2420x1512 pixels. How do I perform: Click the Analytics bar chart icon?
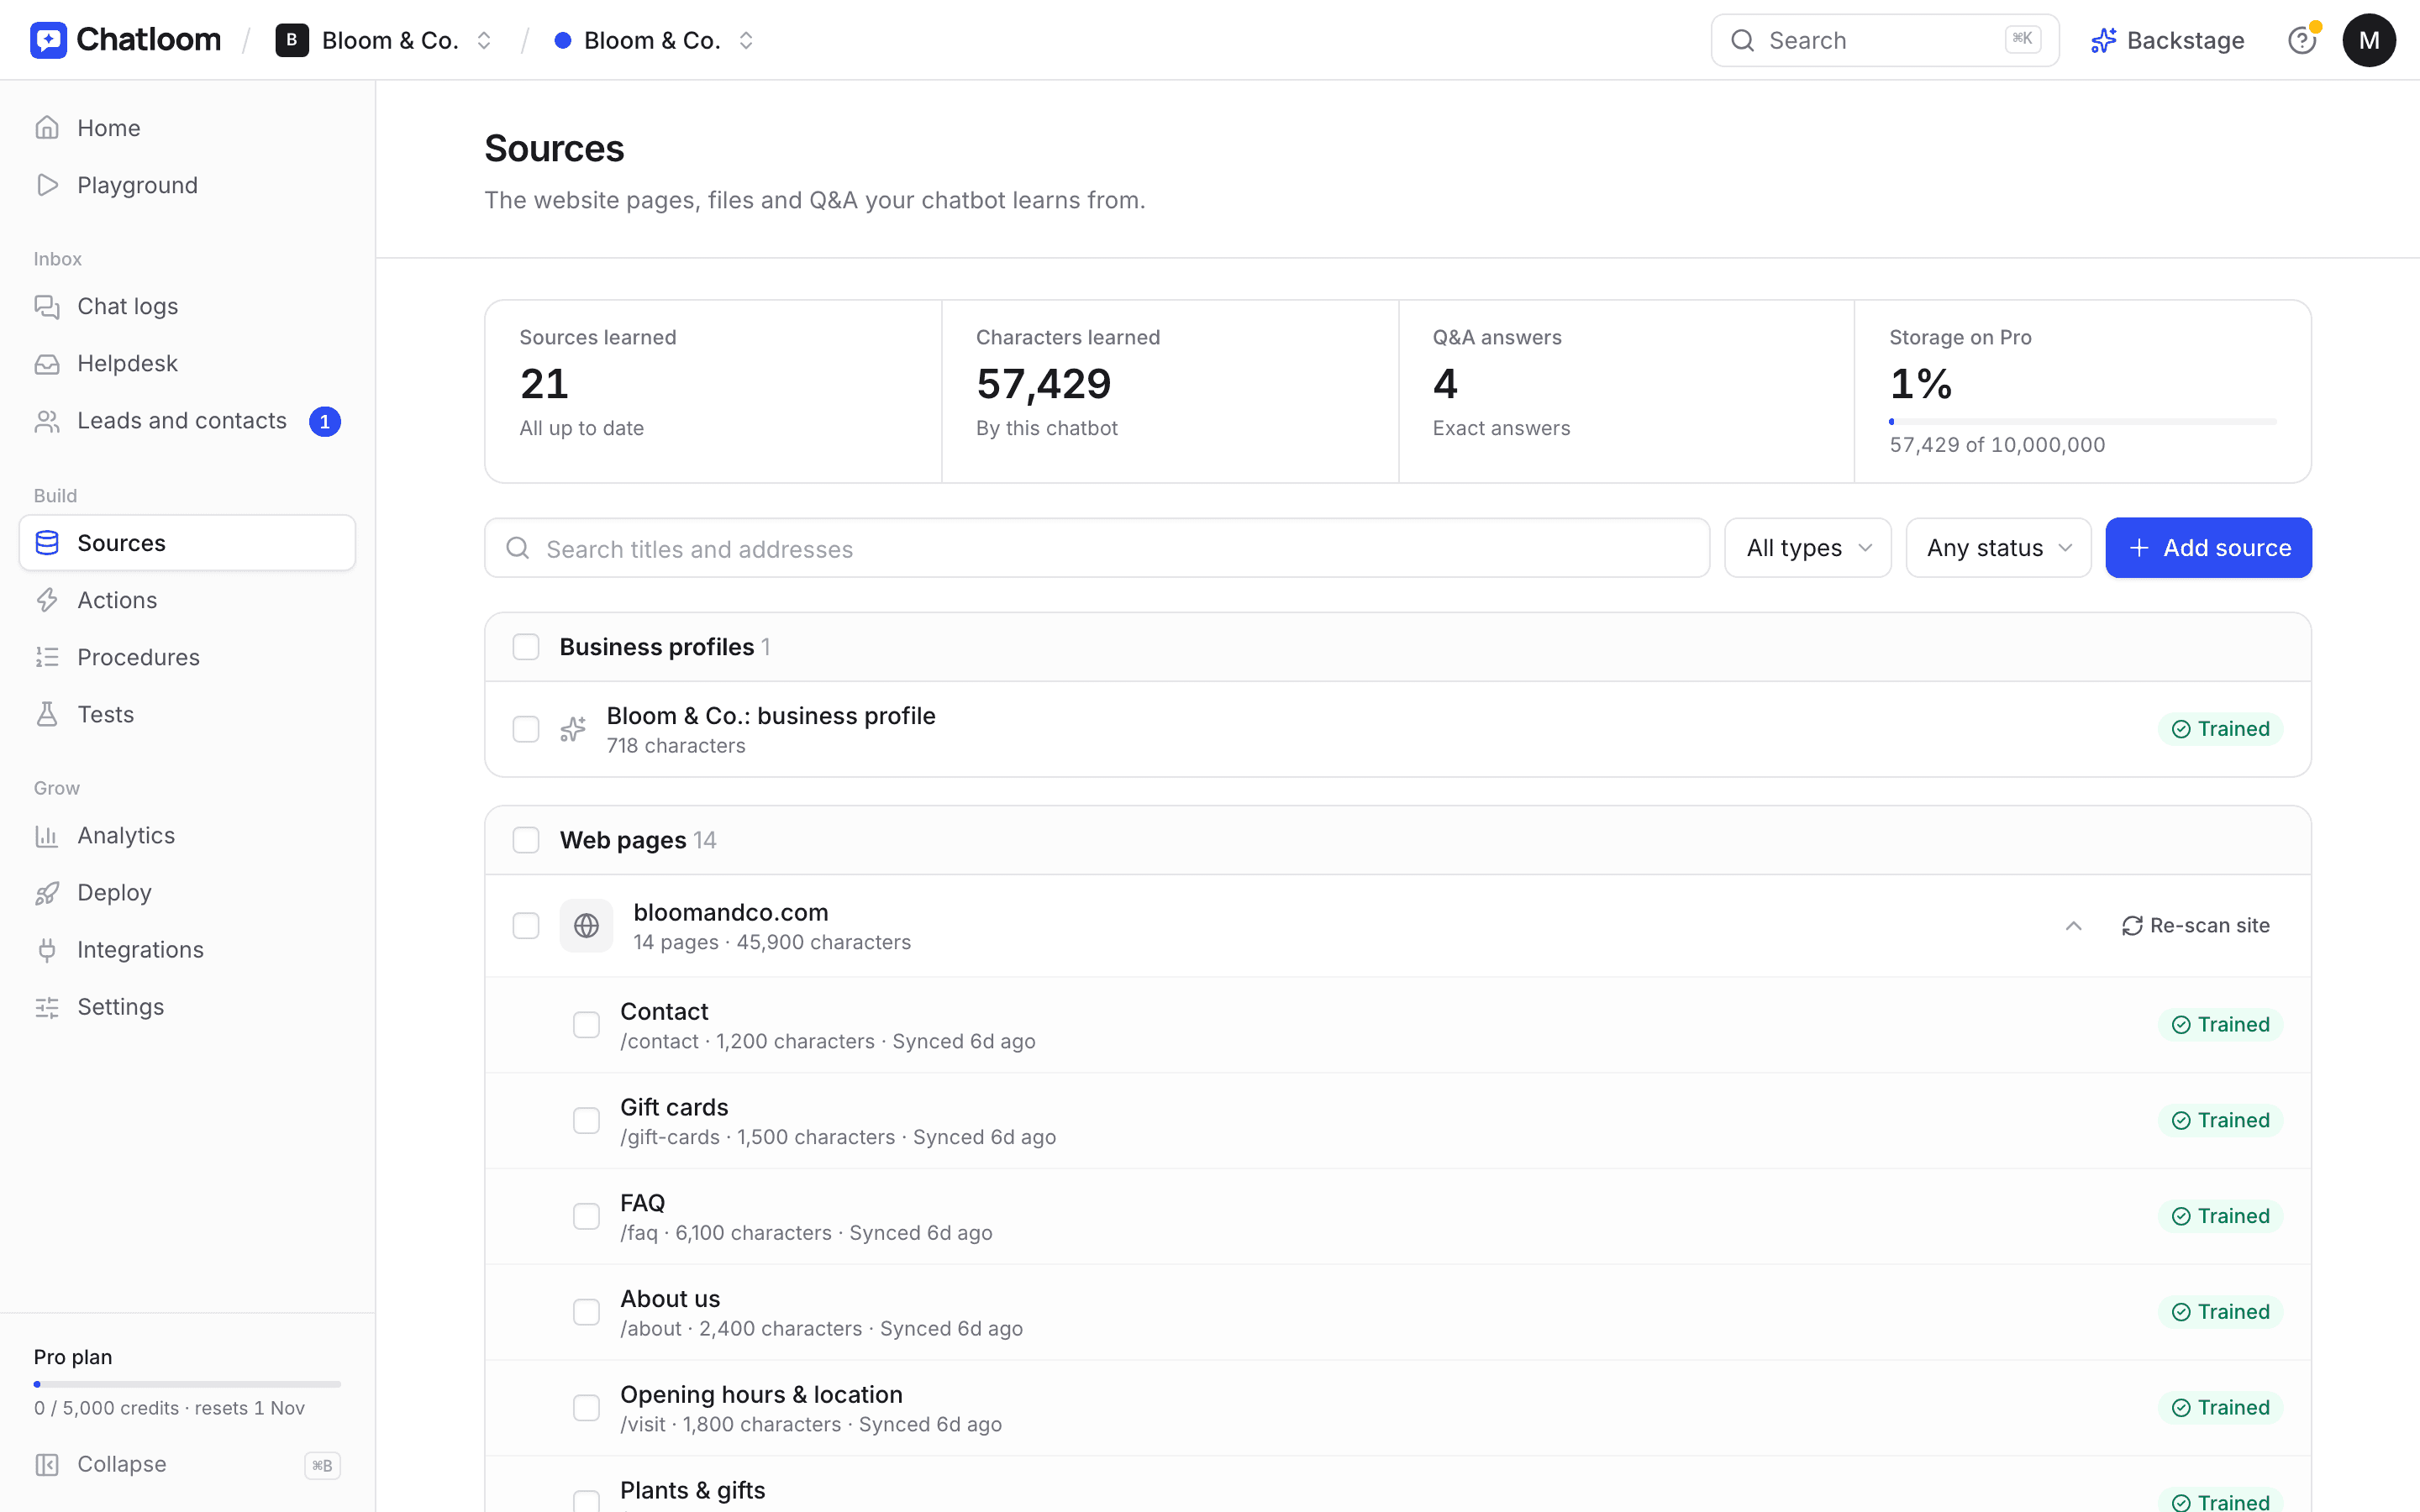(x=47, y=835)
